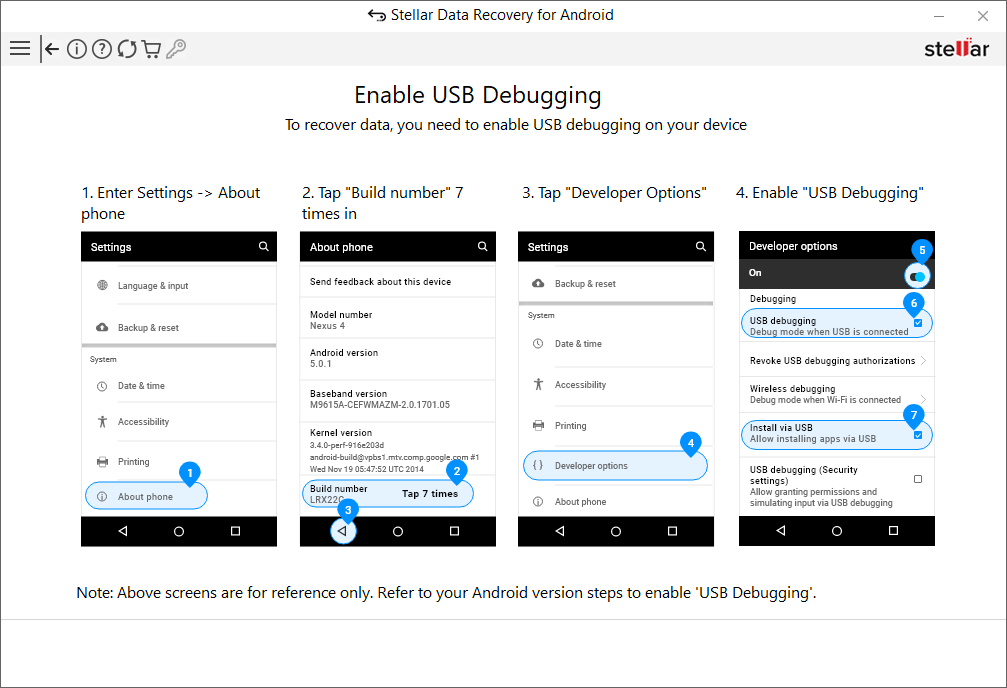Open the Help icon

click(101, 48)
